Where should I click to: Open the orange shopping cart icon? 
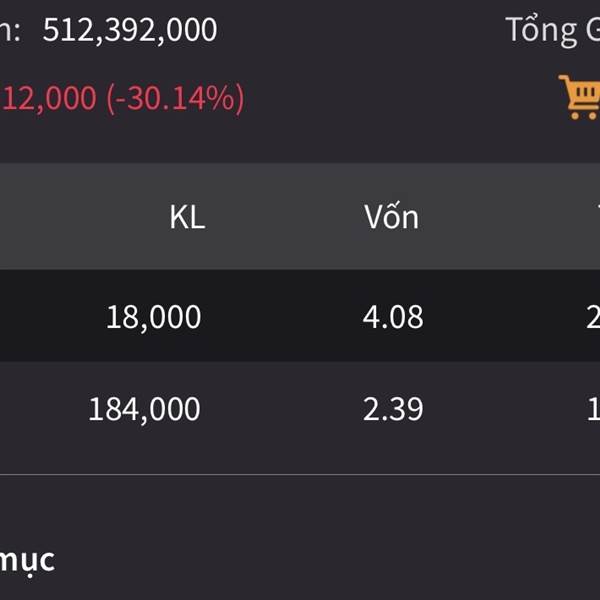click(x=581, y=97)
